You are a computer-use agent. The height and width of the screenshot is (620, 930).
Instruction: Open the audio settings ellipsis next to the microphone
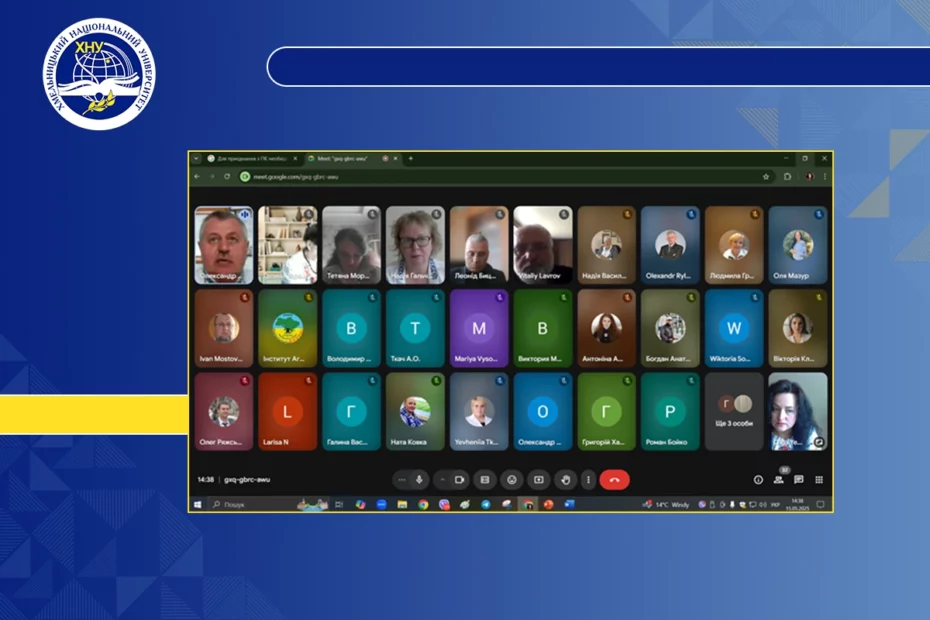click(402, 479)
